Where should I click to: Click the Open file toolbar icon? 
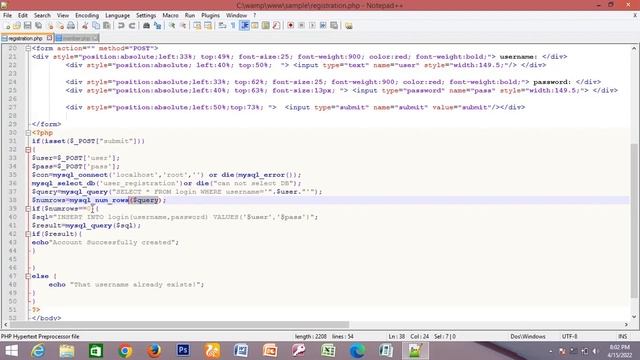17,26
